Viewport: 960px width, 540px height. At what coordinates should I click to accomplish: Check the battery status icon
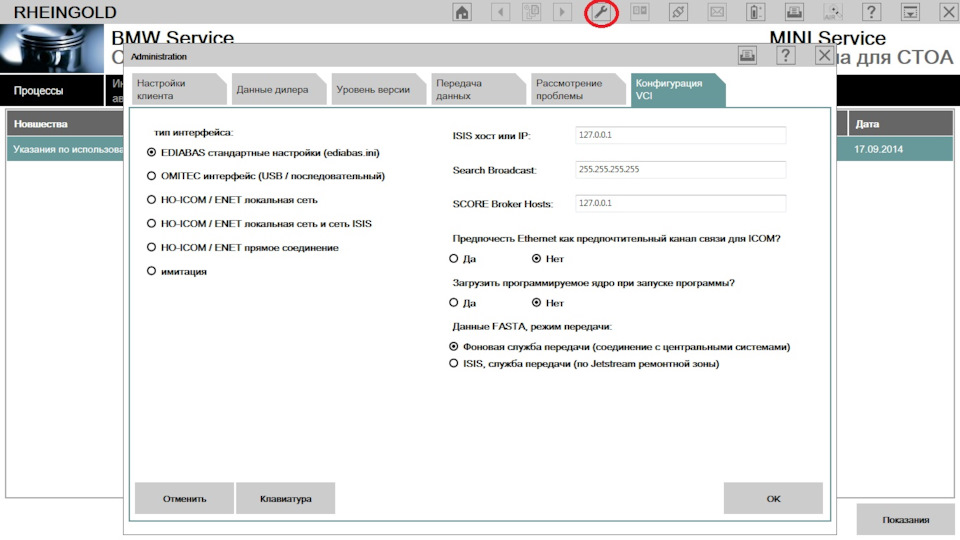(756, 12)
